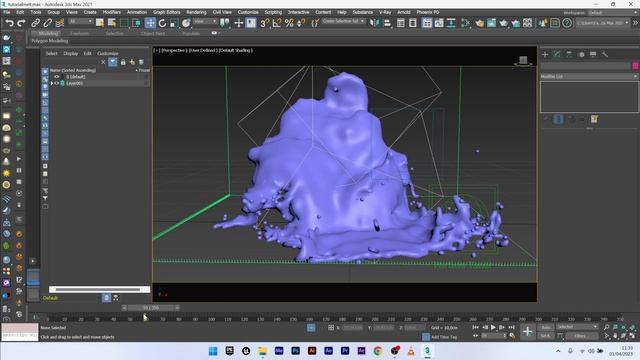
Task: Open the Graph Editors menu
Action: 167,12
